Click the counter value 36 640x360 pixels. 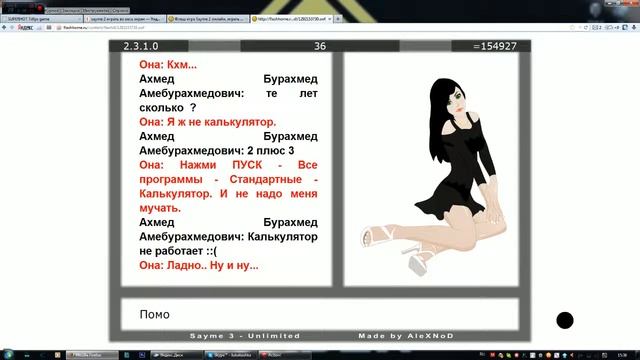(320, 46)
